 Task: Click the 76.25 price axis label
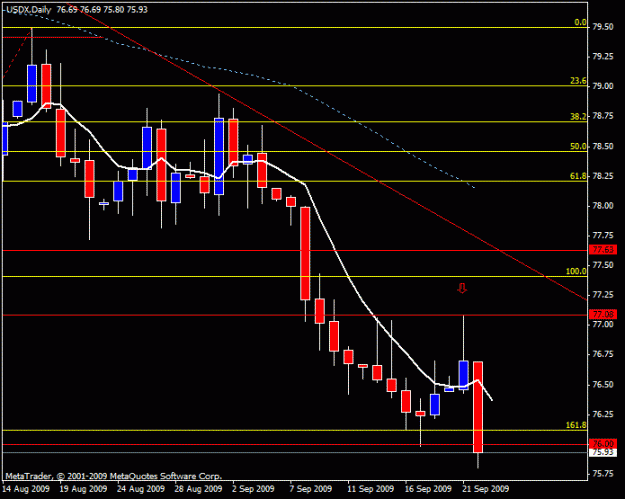(603, 414)
